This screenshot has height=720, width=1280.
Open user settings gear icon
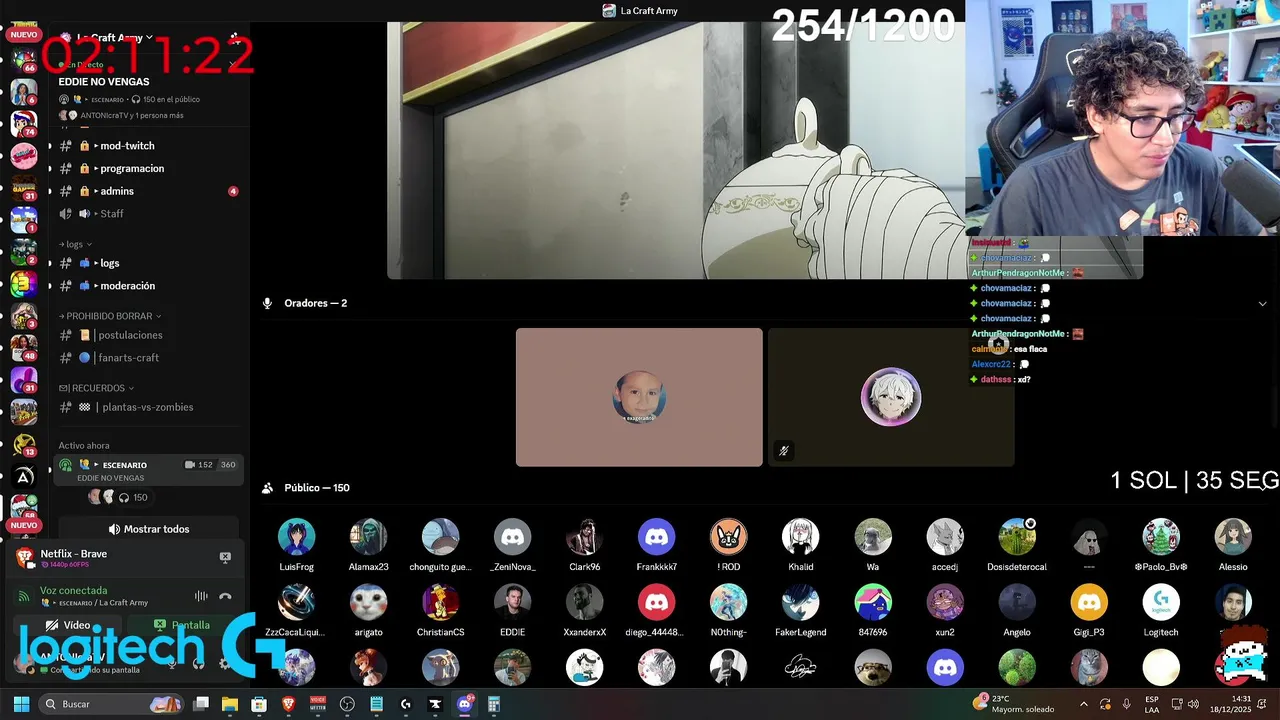(224, 663)
